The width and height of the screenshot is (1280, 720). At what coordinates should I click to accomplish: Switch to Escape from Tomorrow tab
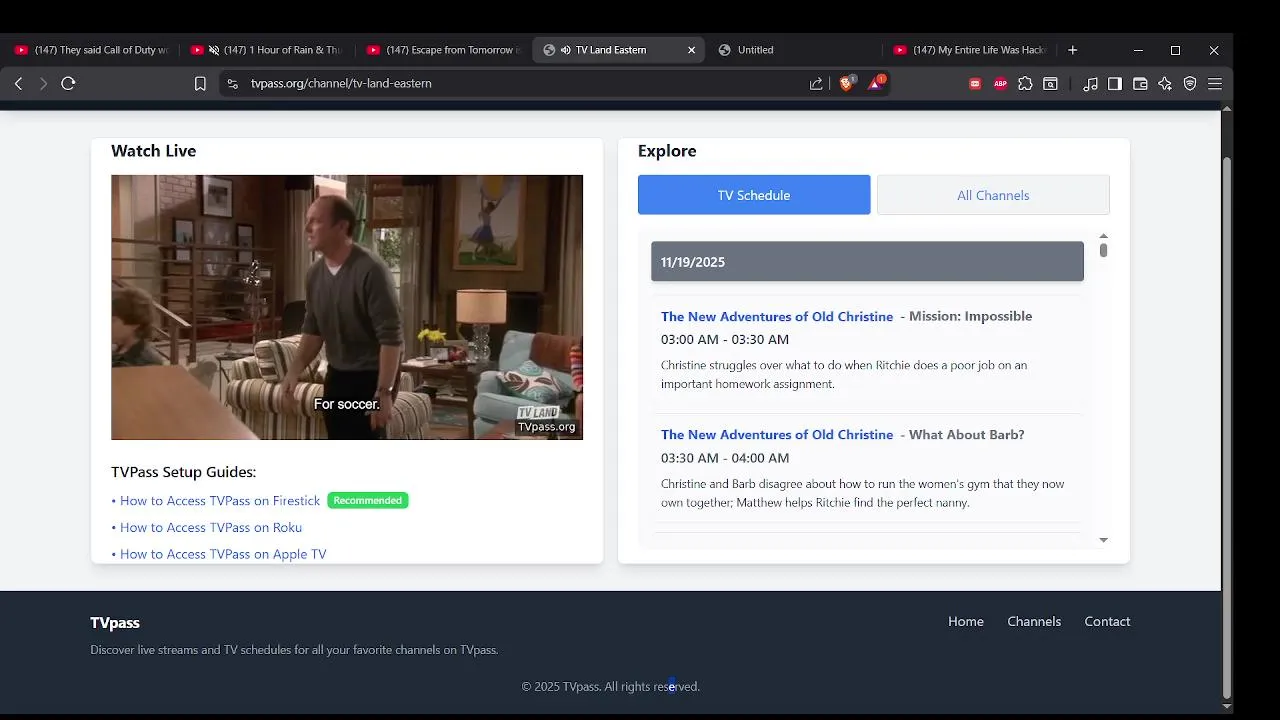click(445, 50)
